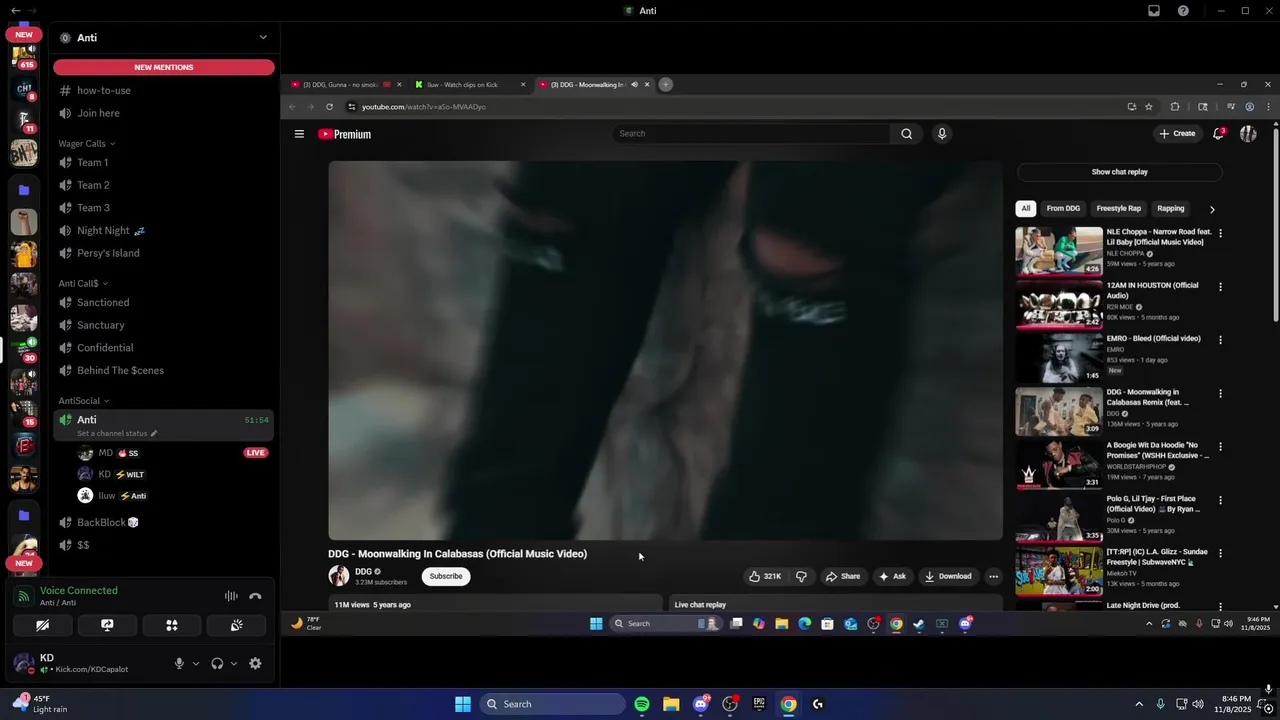Click the Share button under video
The width and height of the screenshot is (1280, 720).
pyautogui.click(x=843, y=576)
